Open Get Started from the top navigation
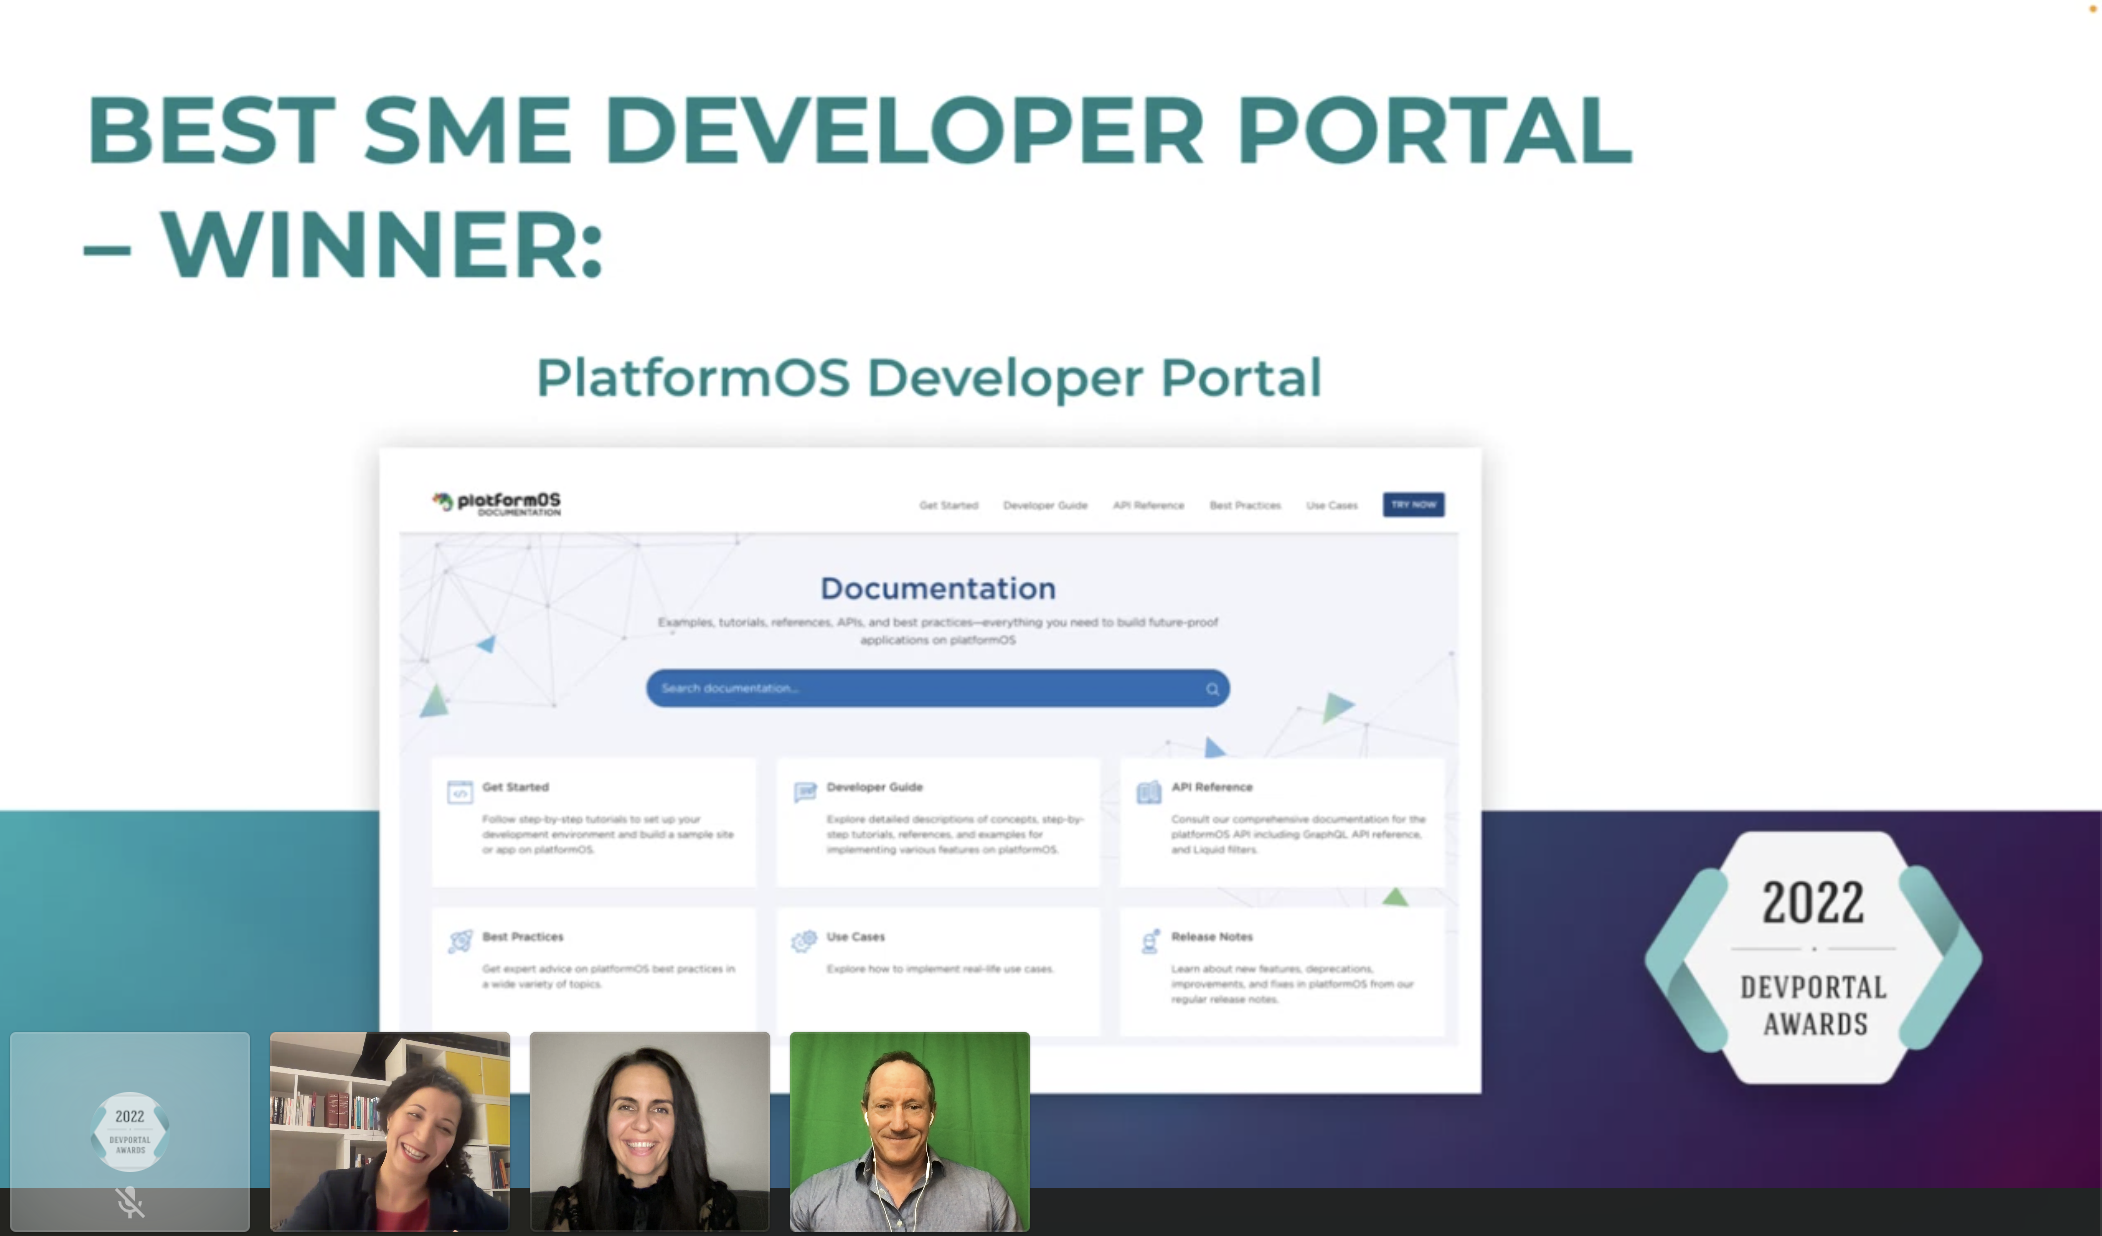 (x=948, y=505)
